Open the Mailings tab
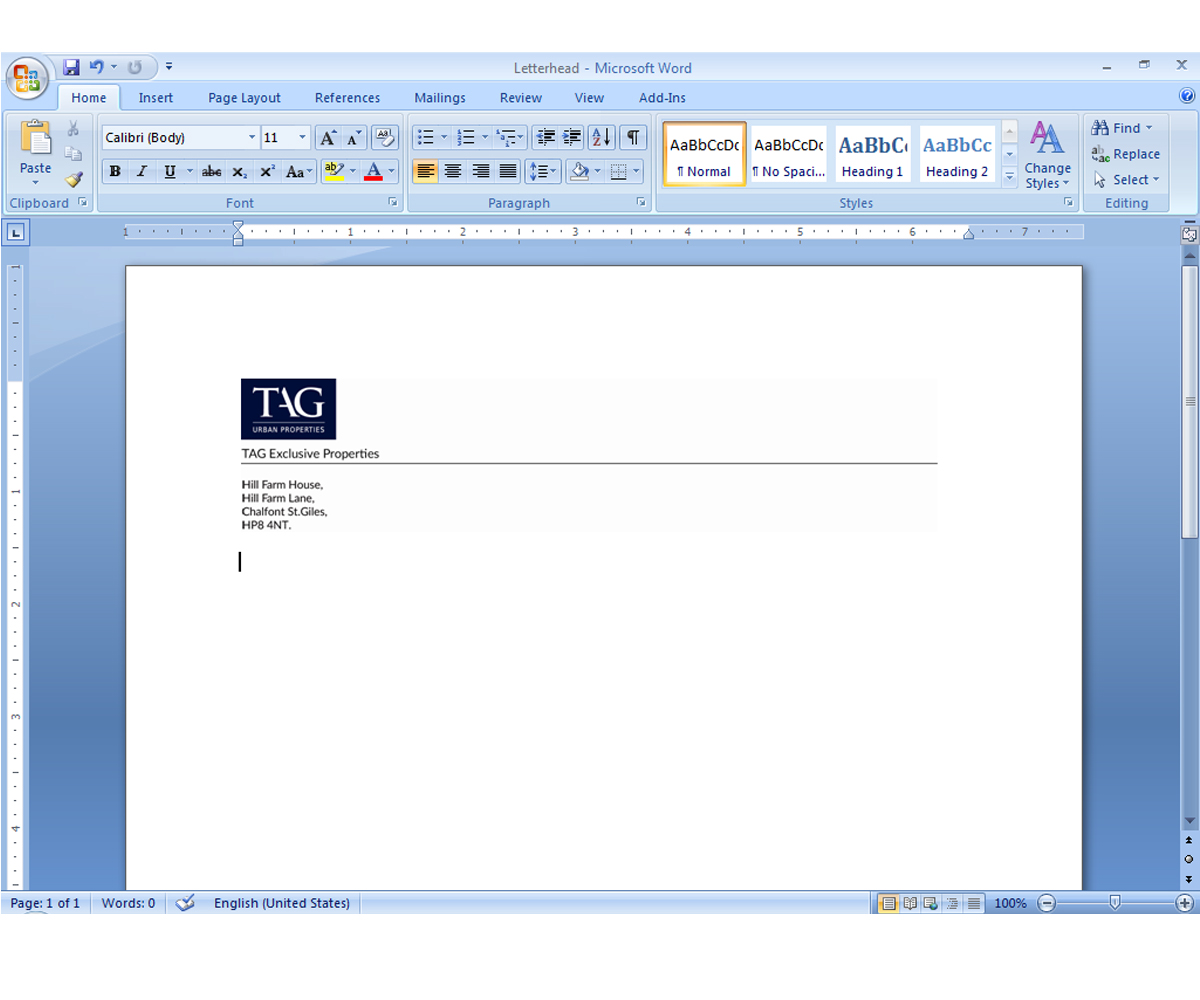Screen dimensions: 1200x1000 pos(440,98)
